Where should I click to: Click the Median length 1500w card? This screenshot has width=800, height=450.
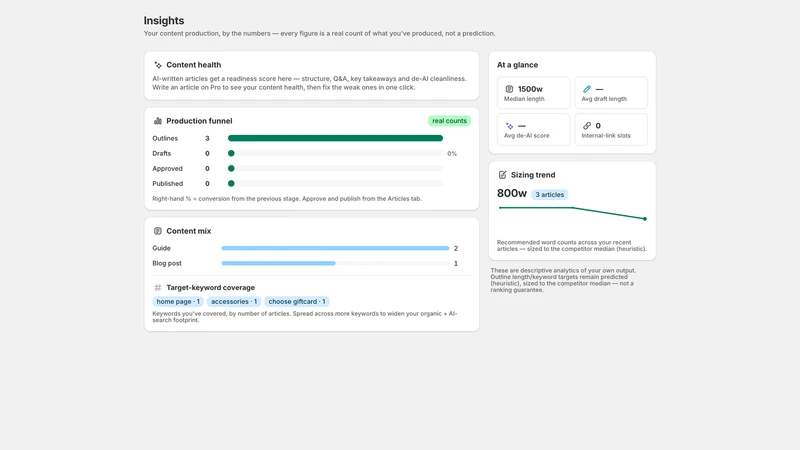point(533,93)
